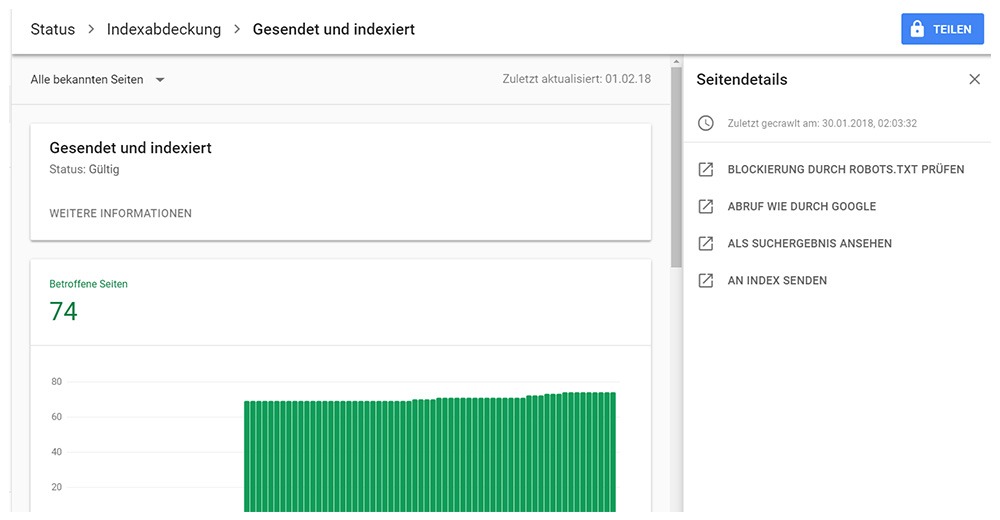This screenshot has height=520, width=1000.
Task: Click the clock icon next to Zuletzt gecrawlt
Action: coord(705,123)
